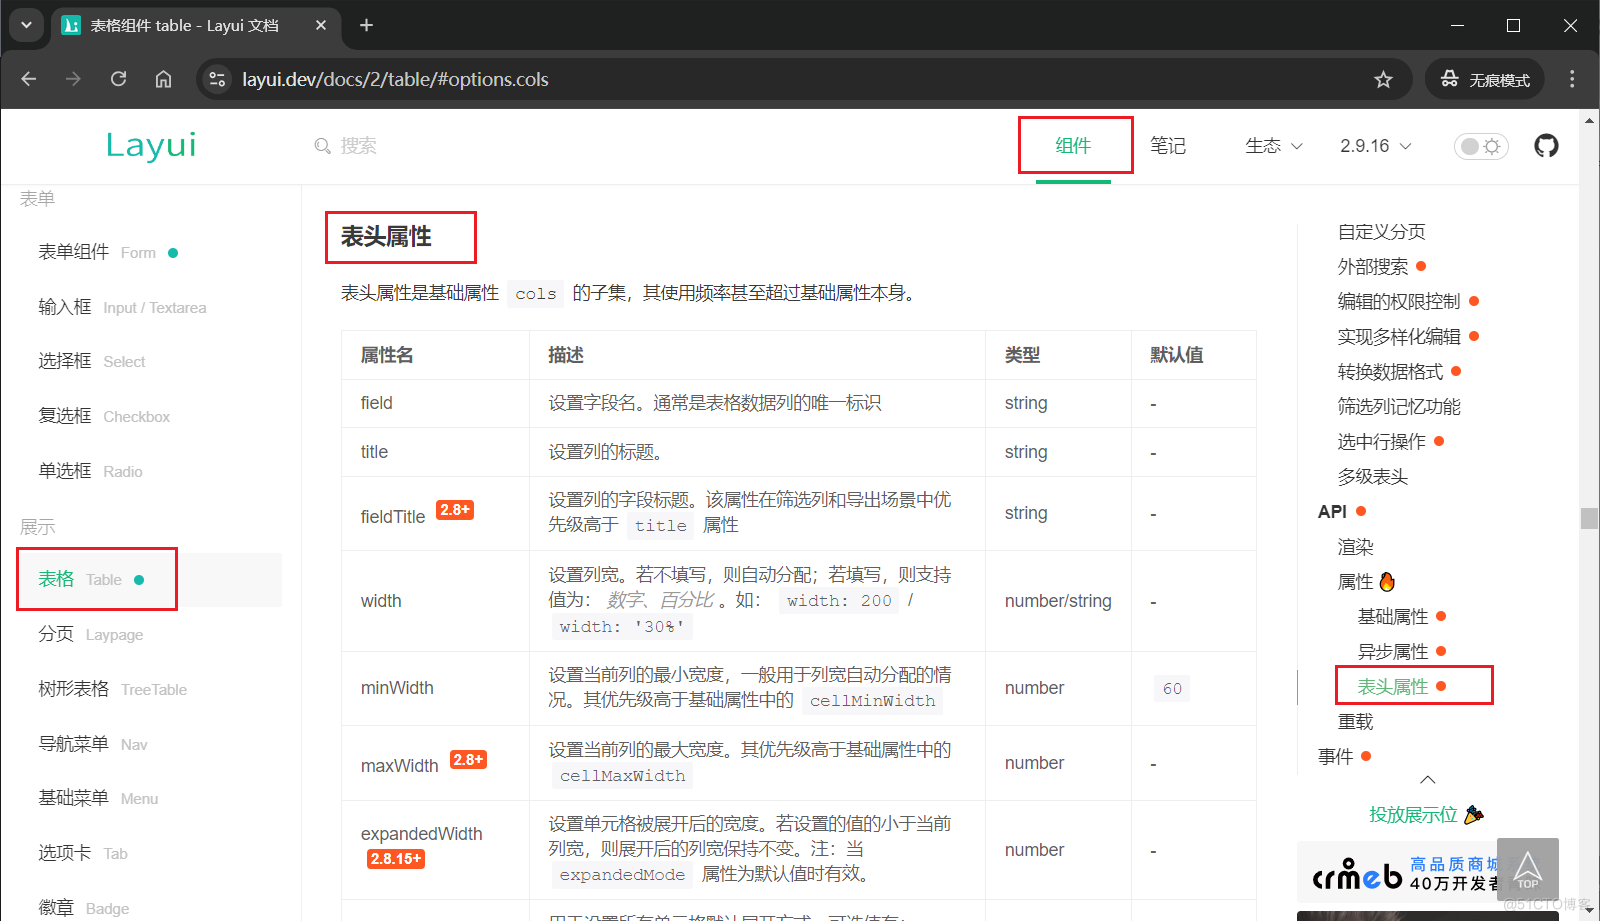Open 投放展示位 ad placement link
This screenshot has width=1600, height=921.
[1426, 815]
